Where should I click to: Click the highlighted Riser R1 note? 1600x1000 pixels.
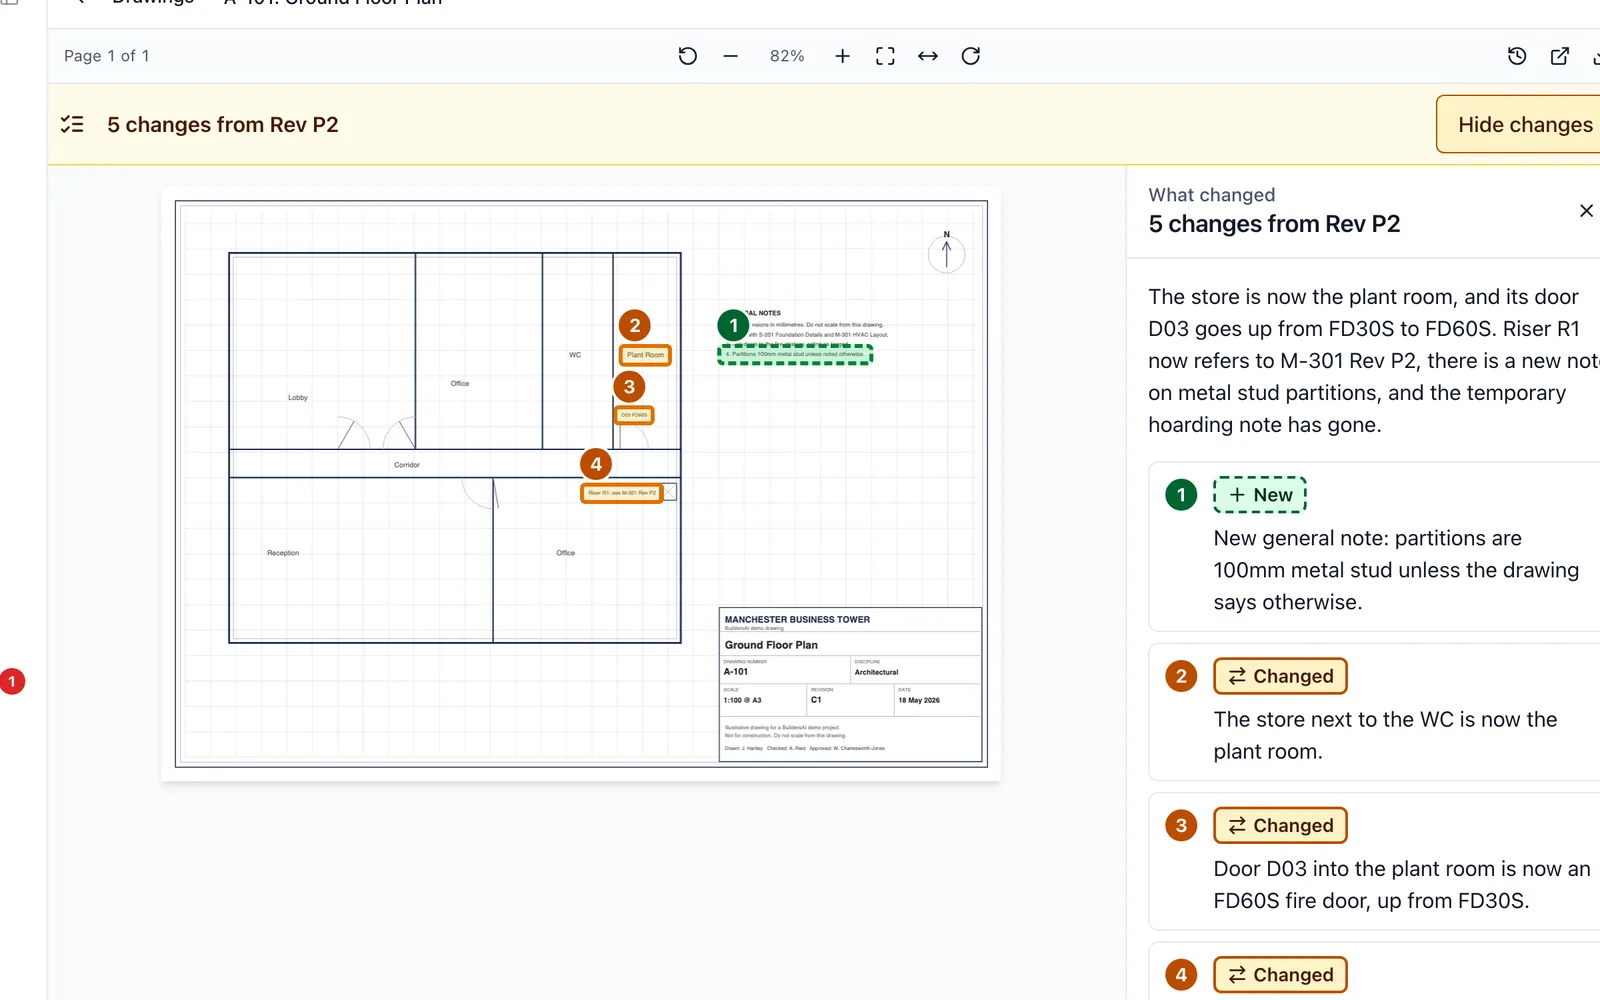[x=622, y=493]
